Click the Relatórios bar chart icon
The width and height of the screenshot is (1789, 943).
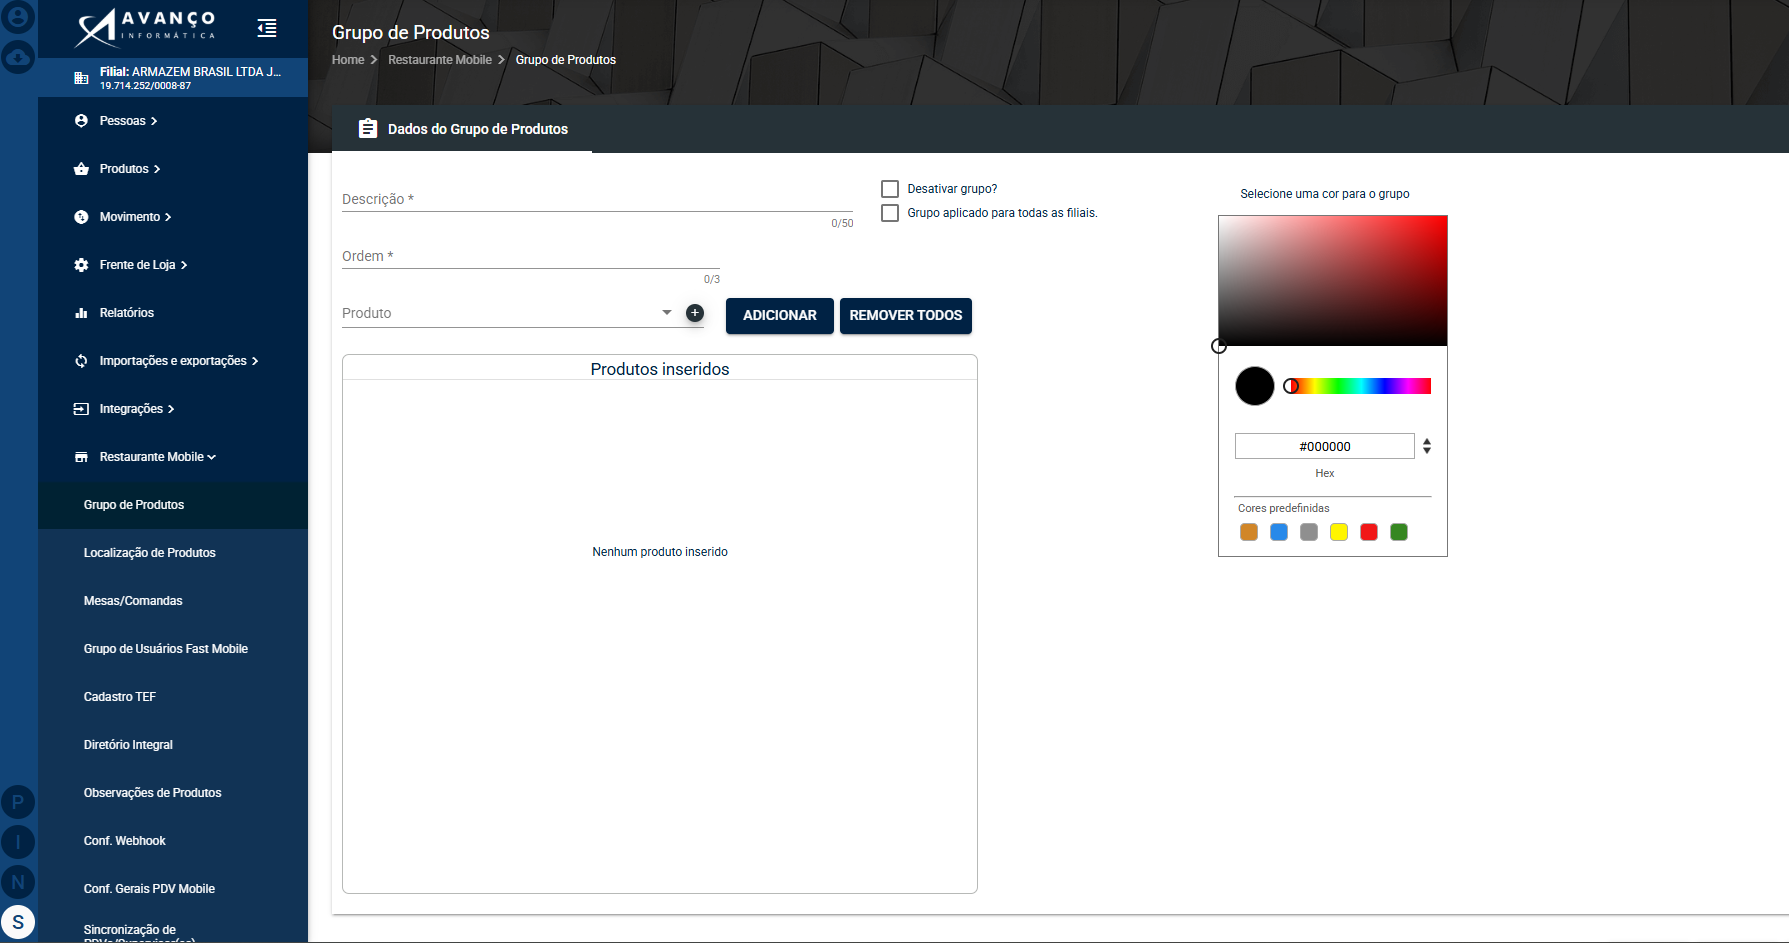(x=81, y=313)
